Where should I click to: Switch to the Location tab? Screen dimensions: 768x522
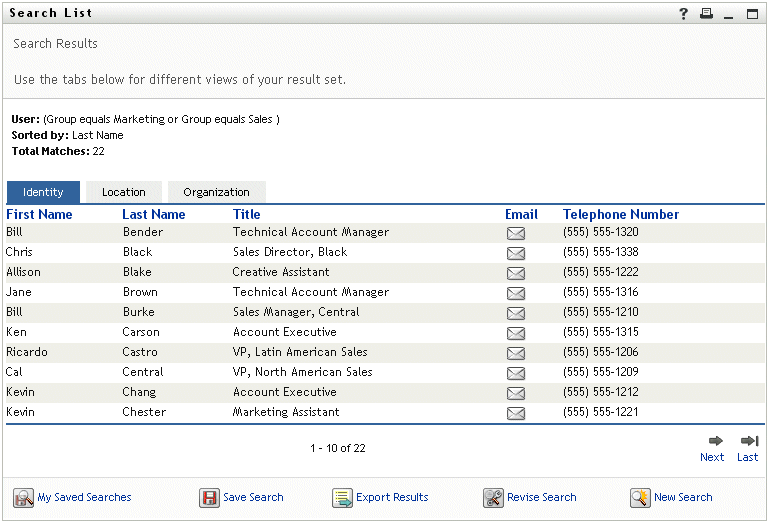click(x=123, y=192)
